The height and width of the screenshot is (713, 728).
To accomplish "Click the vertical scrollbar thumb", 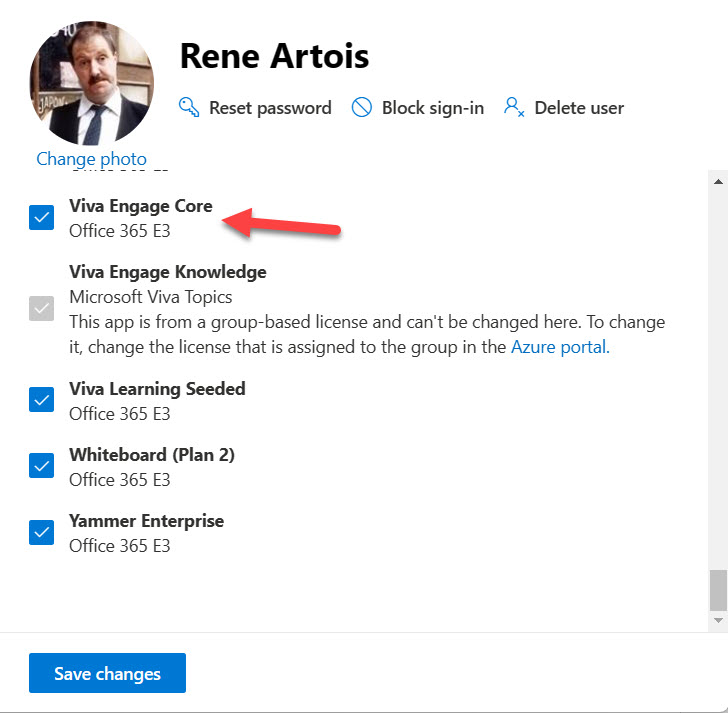I will [718, 590].
